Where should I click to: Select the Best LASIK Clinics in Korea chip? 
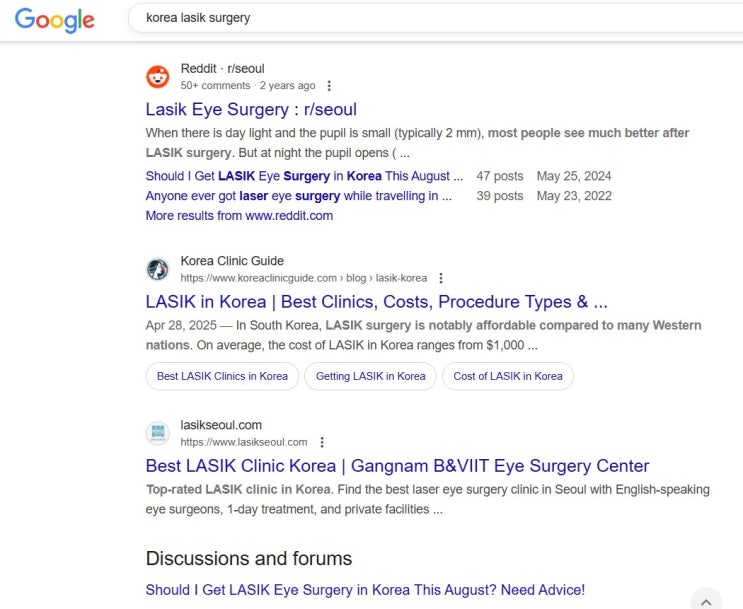[x=222, y=376]
